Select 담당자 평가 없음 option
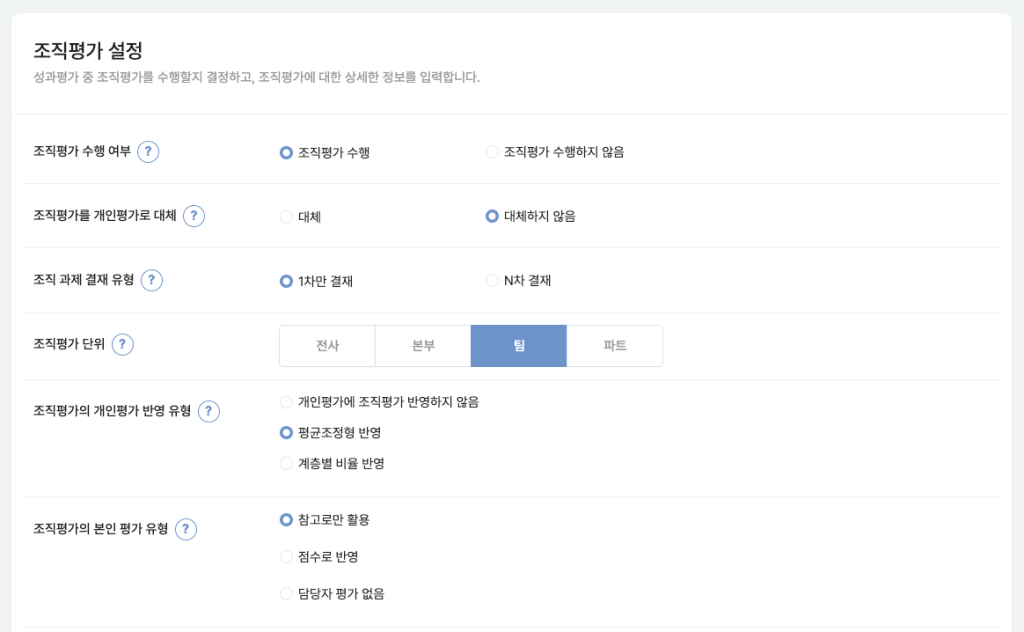This screenshot has height=632, width=1024. tap(332, 594)
